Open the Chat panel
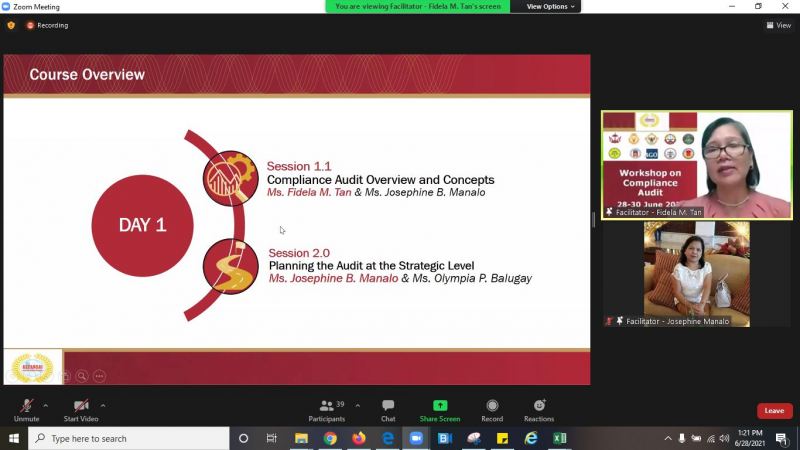 388,406
